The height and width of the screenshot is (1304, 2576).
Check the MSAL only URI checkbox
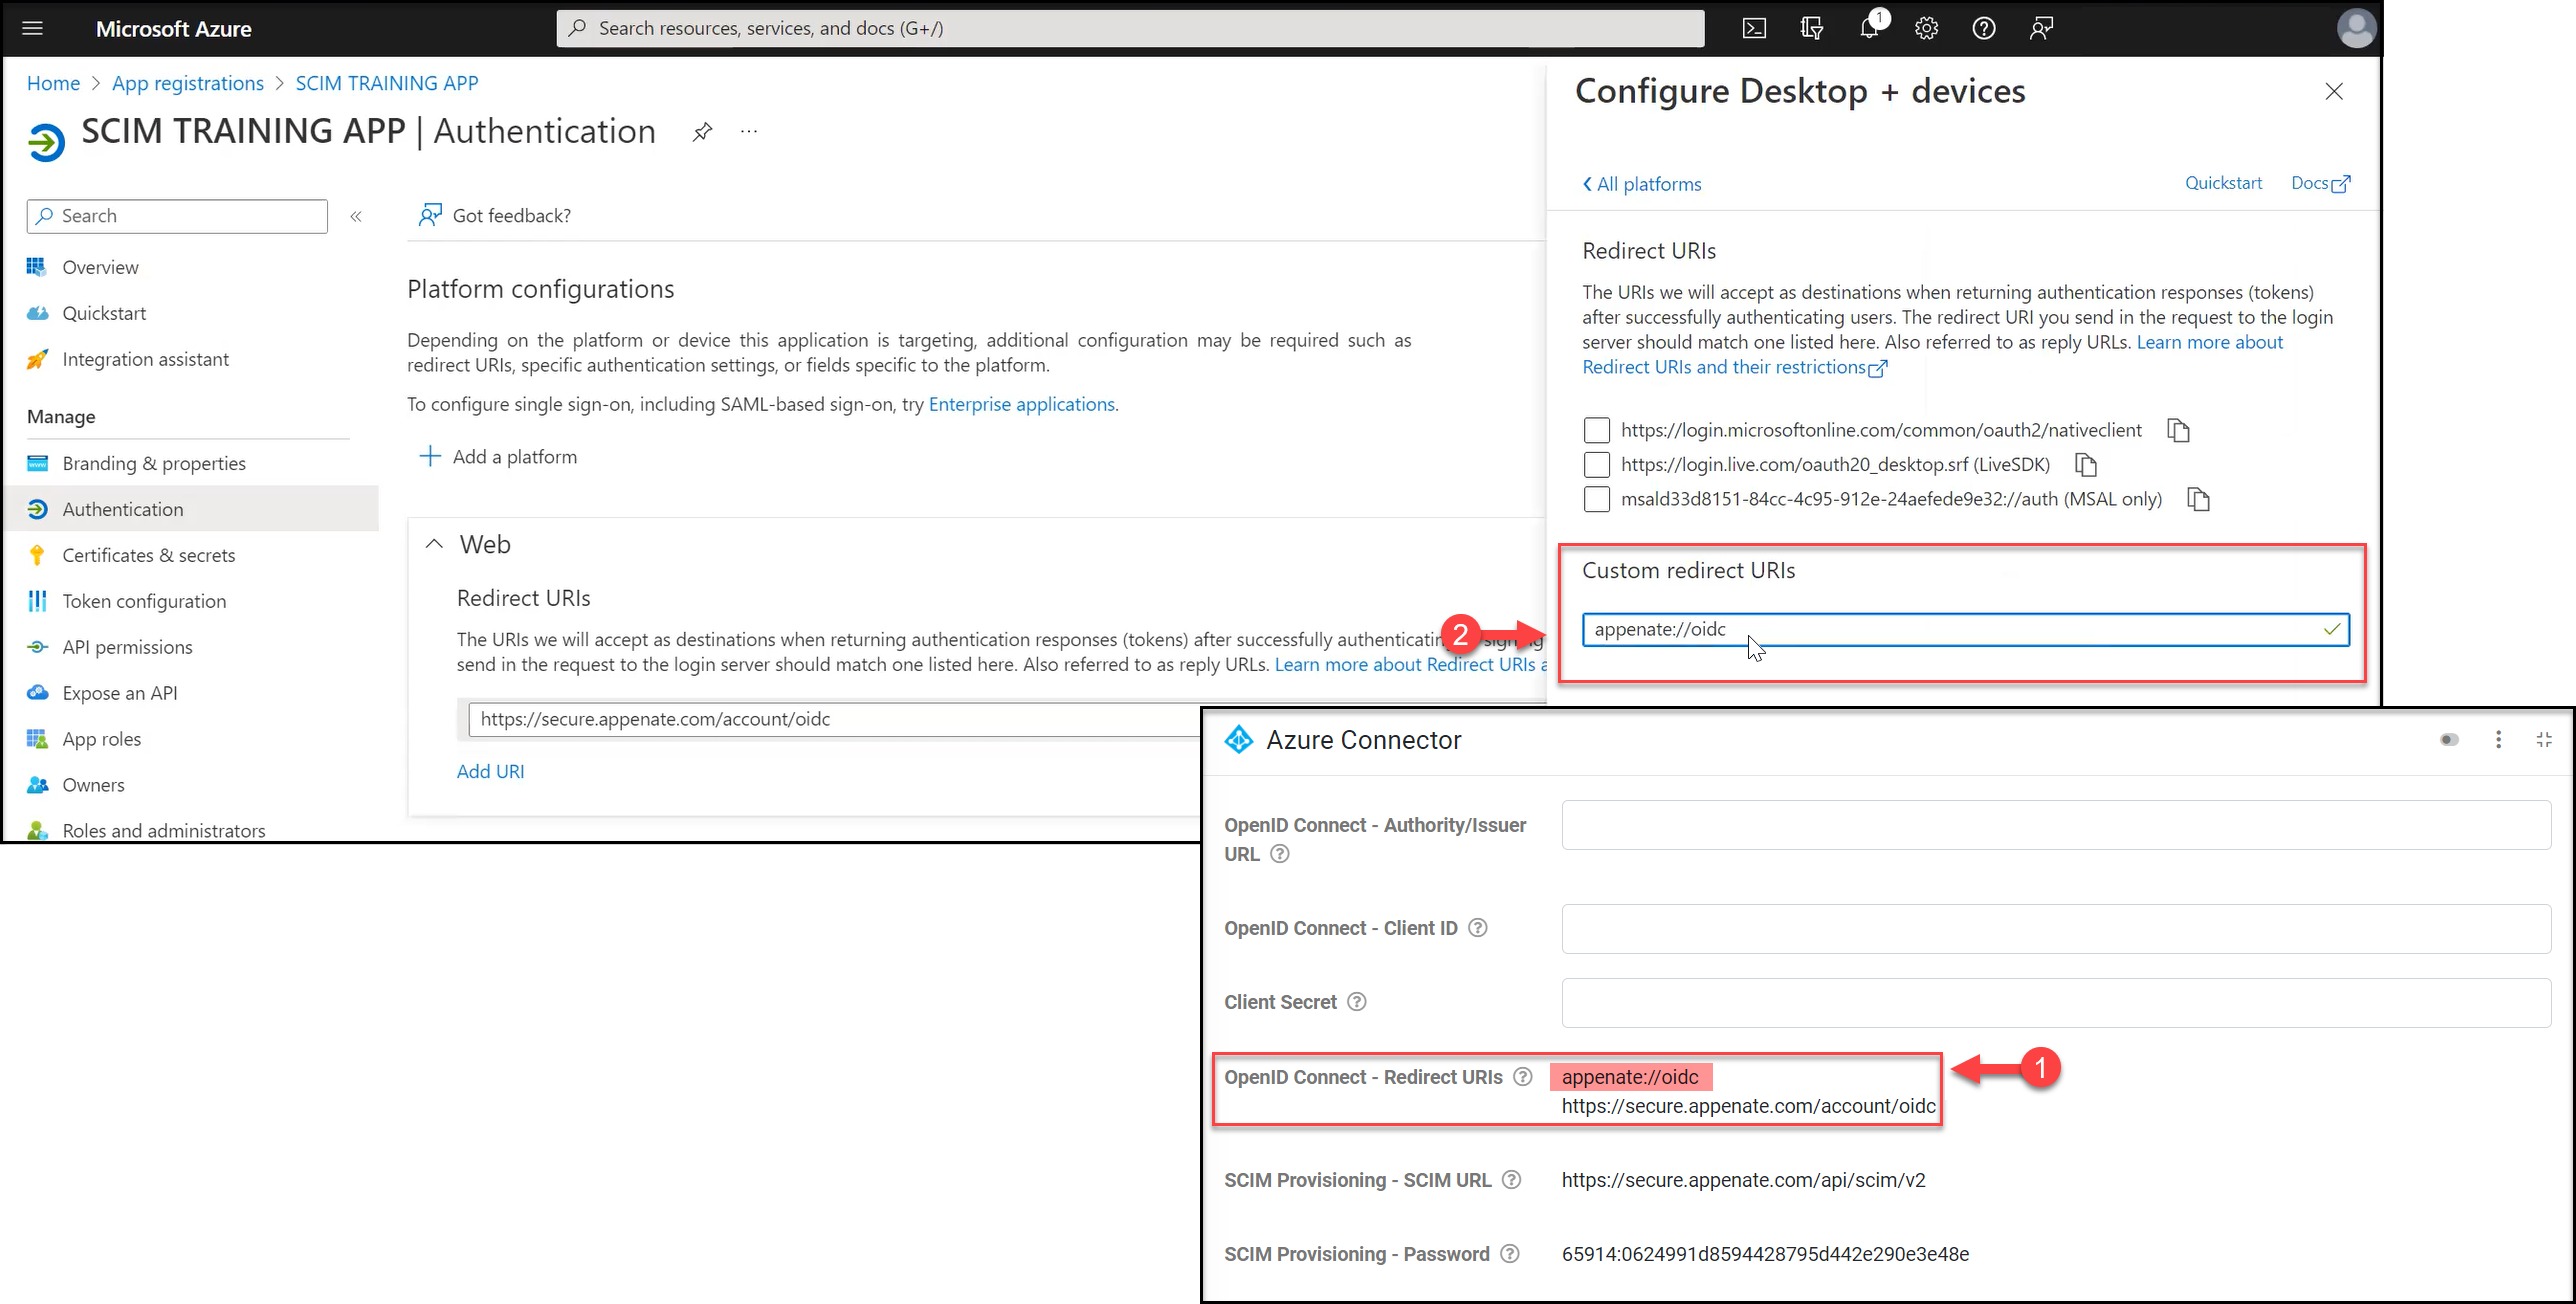click(1597, 499)
